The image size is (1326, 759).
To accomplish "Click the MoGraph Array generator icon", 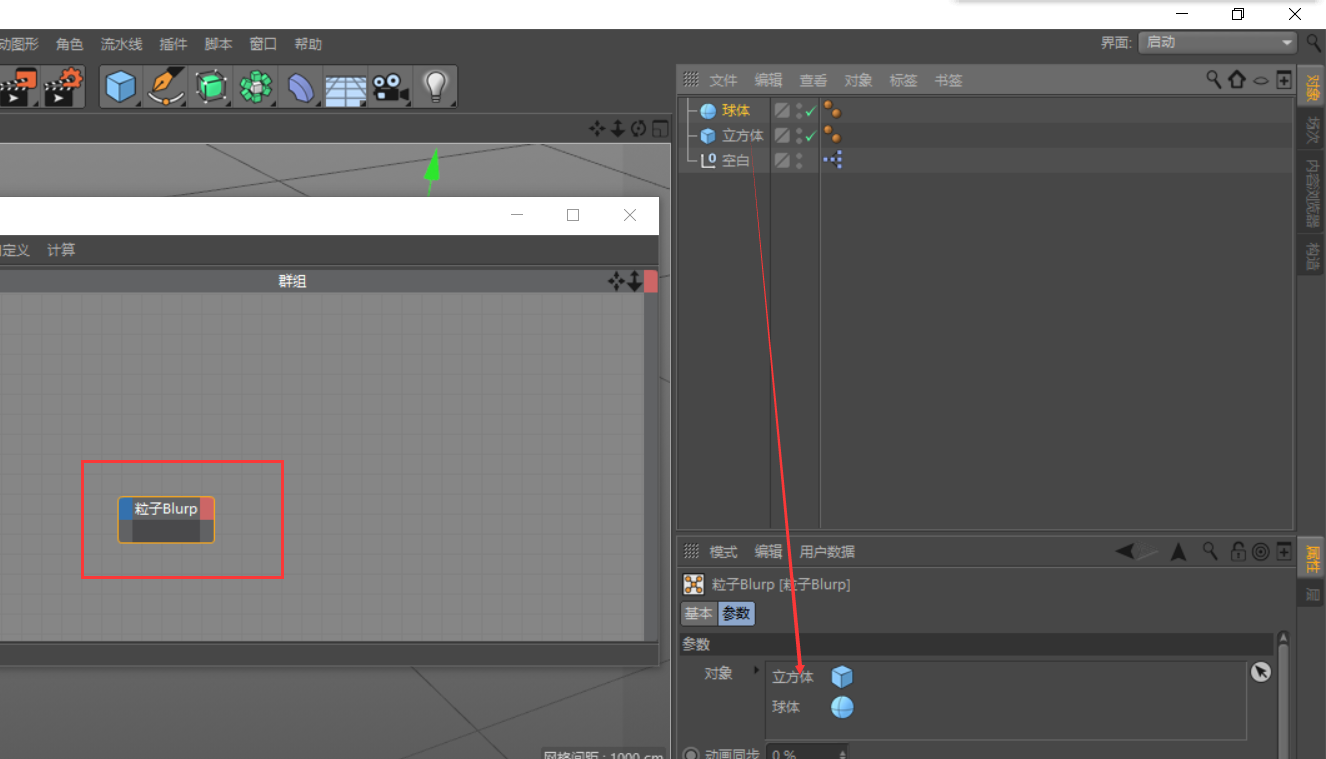I will click(x=256, y=87).
